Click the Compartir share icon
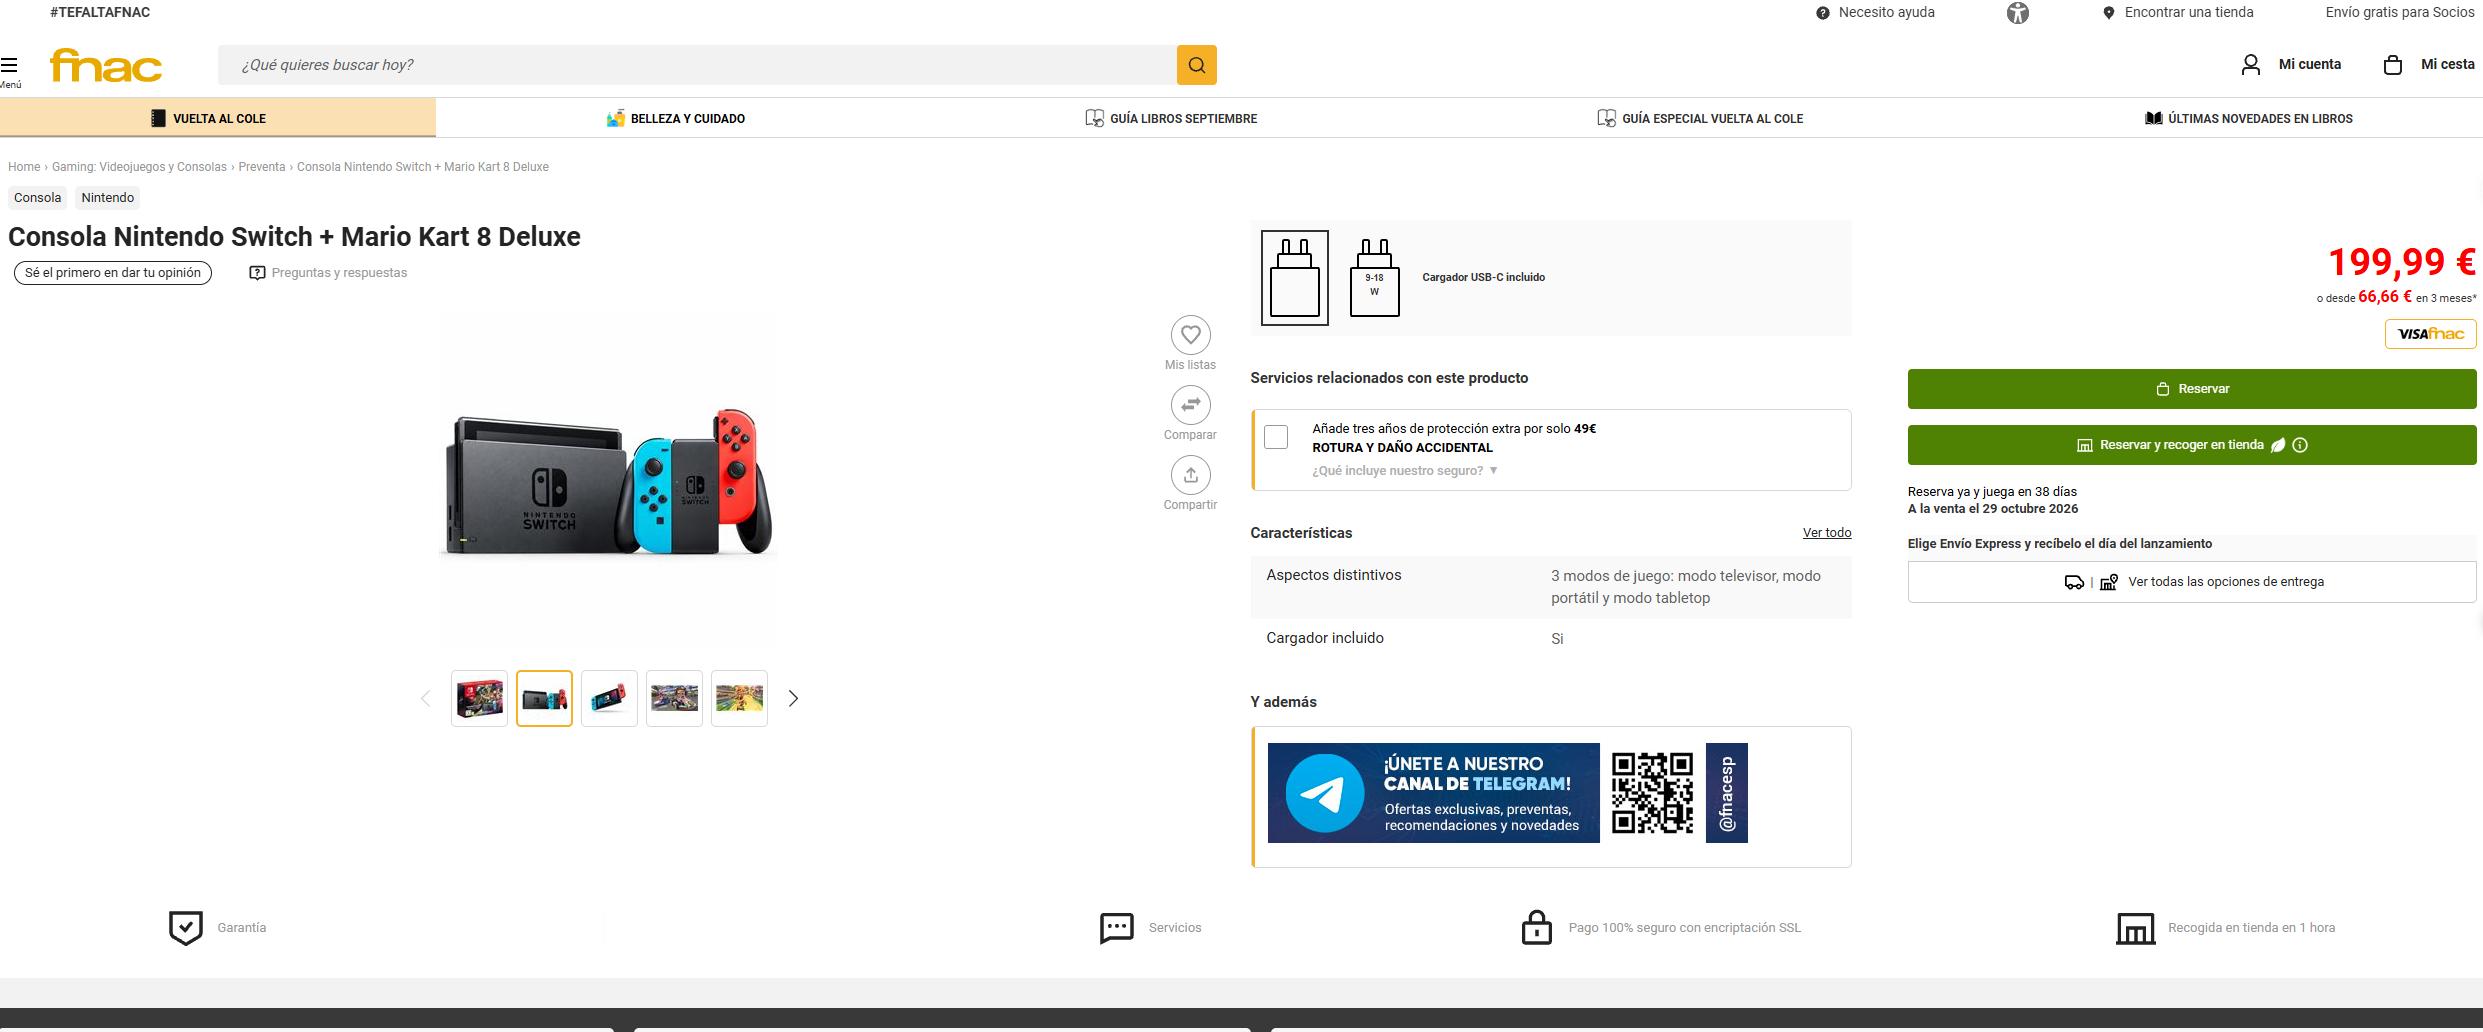This screenshot has height=1032, width=2483. tap(1190, 475)
